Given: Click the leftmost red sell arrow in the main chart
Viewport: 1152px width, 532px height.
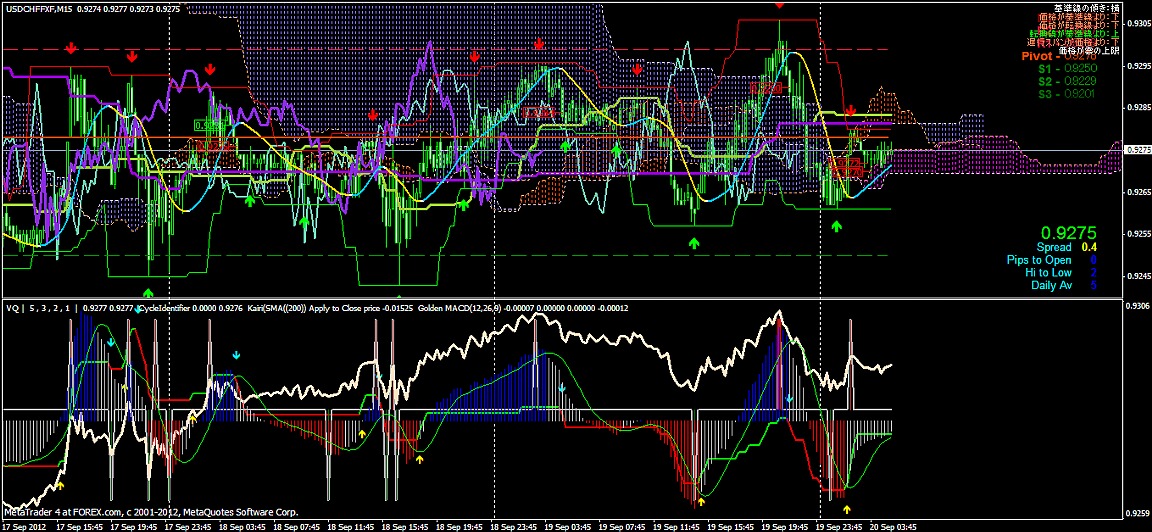Looking at the screenshot, I should coord(71,48).
